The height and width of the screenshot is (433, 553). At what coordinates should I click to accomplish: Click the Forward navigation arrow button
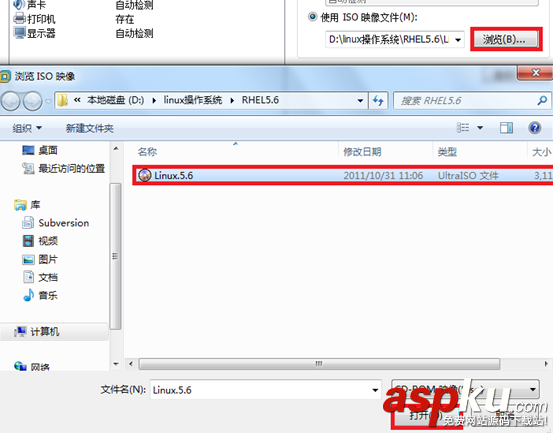tap(32, 101)
